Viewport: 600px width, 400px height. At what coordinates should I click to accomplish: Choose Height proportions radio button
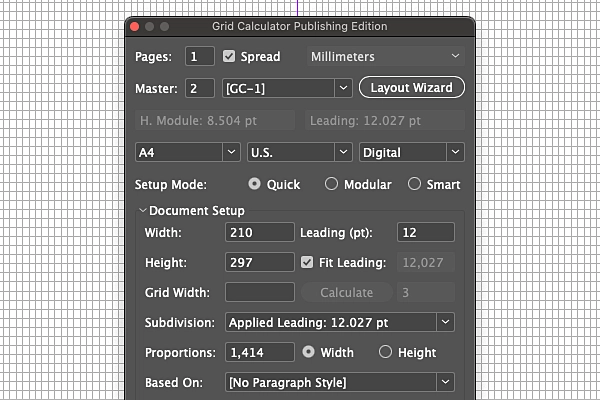(385, 352)
